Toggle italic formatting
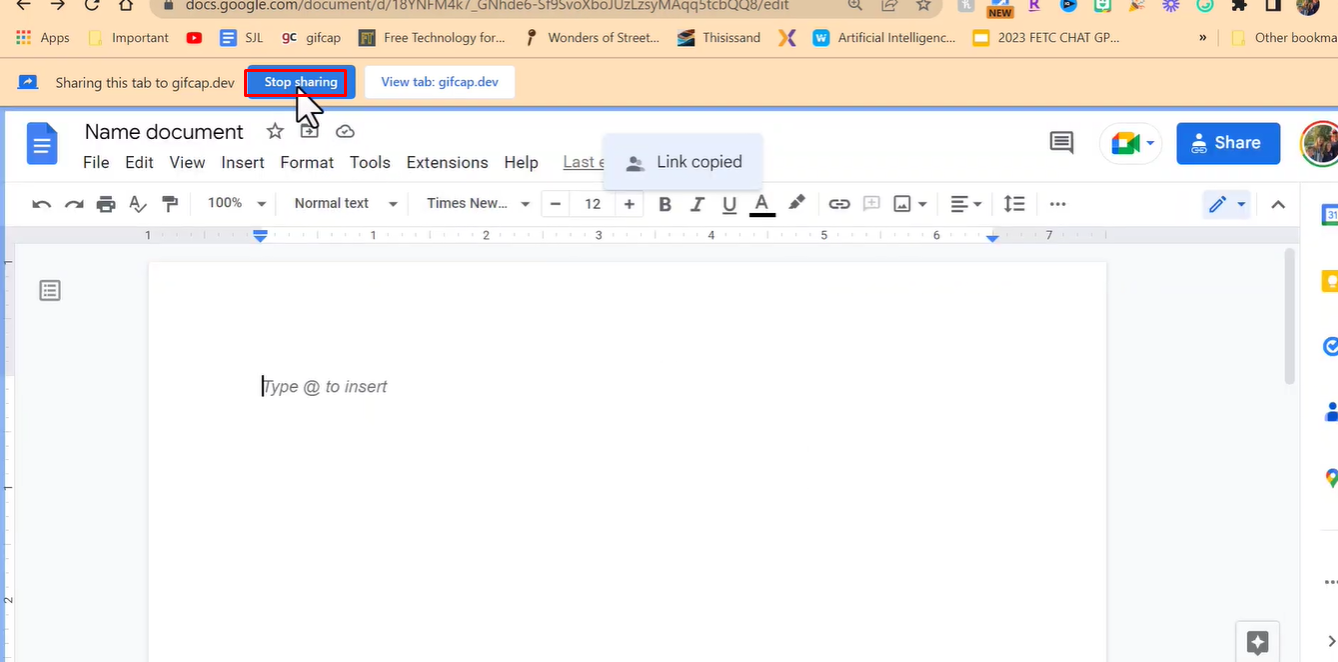 pyautogui.click(x=697, y=203)
